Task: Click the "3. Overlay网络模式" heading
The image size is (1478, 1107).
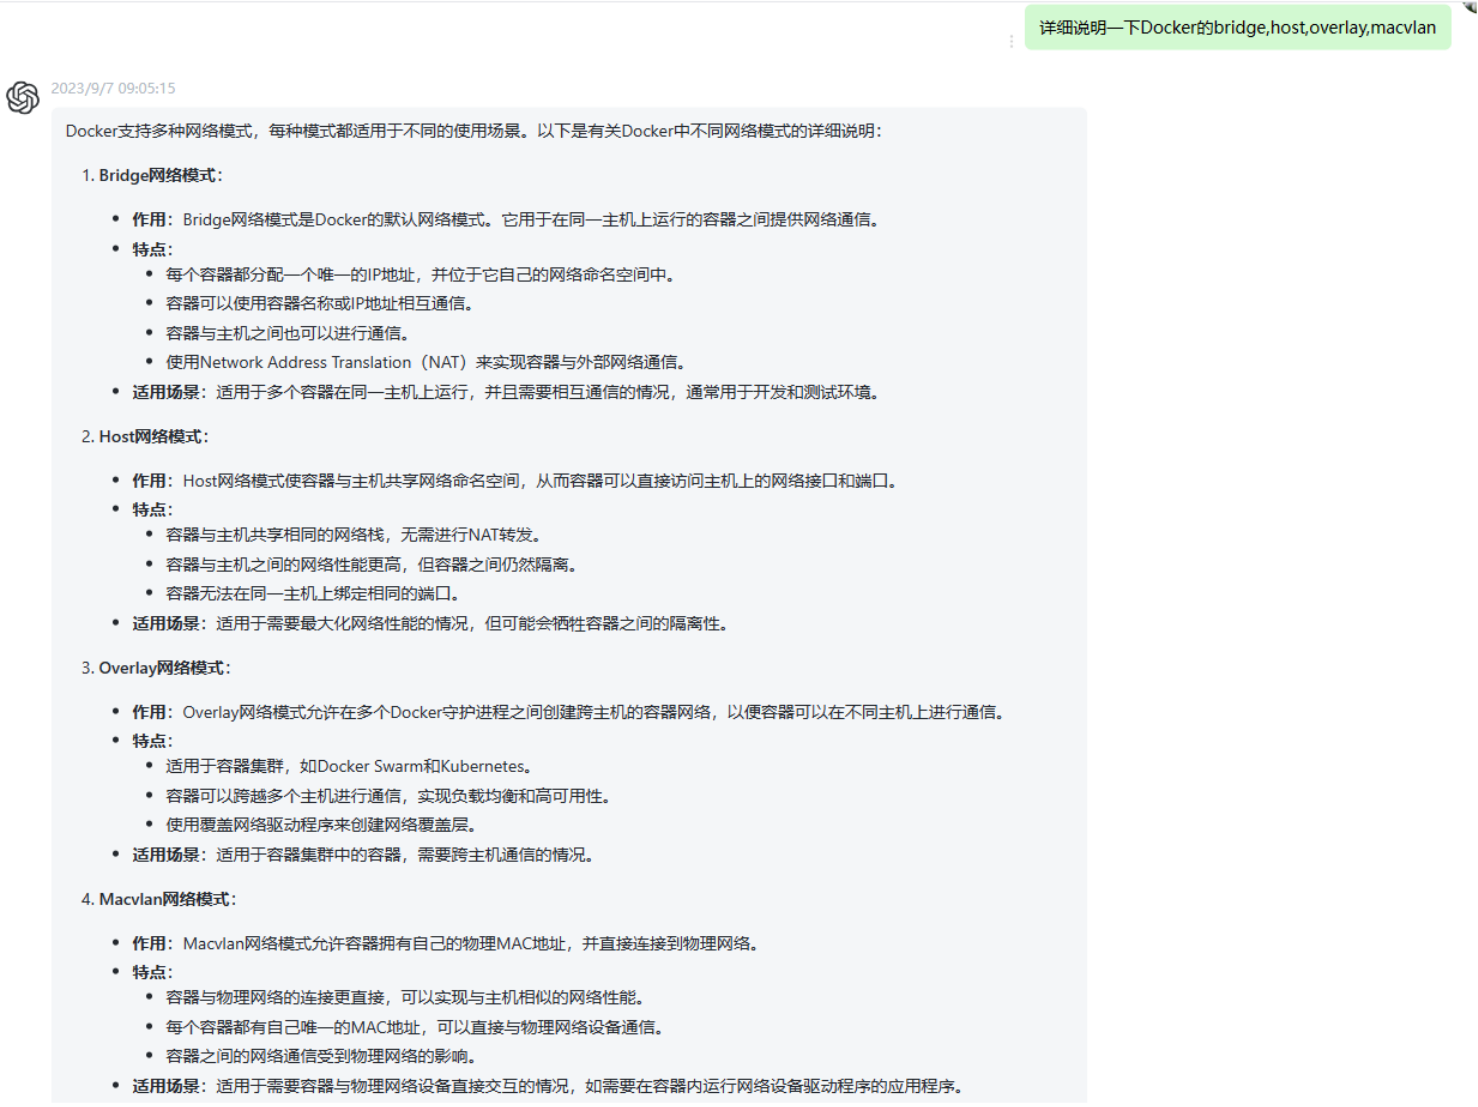Action: coord(156,668)
